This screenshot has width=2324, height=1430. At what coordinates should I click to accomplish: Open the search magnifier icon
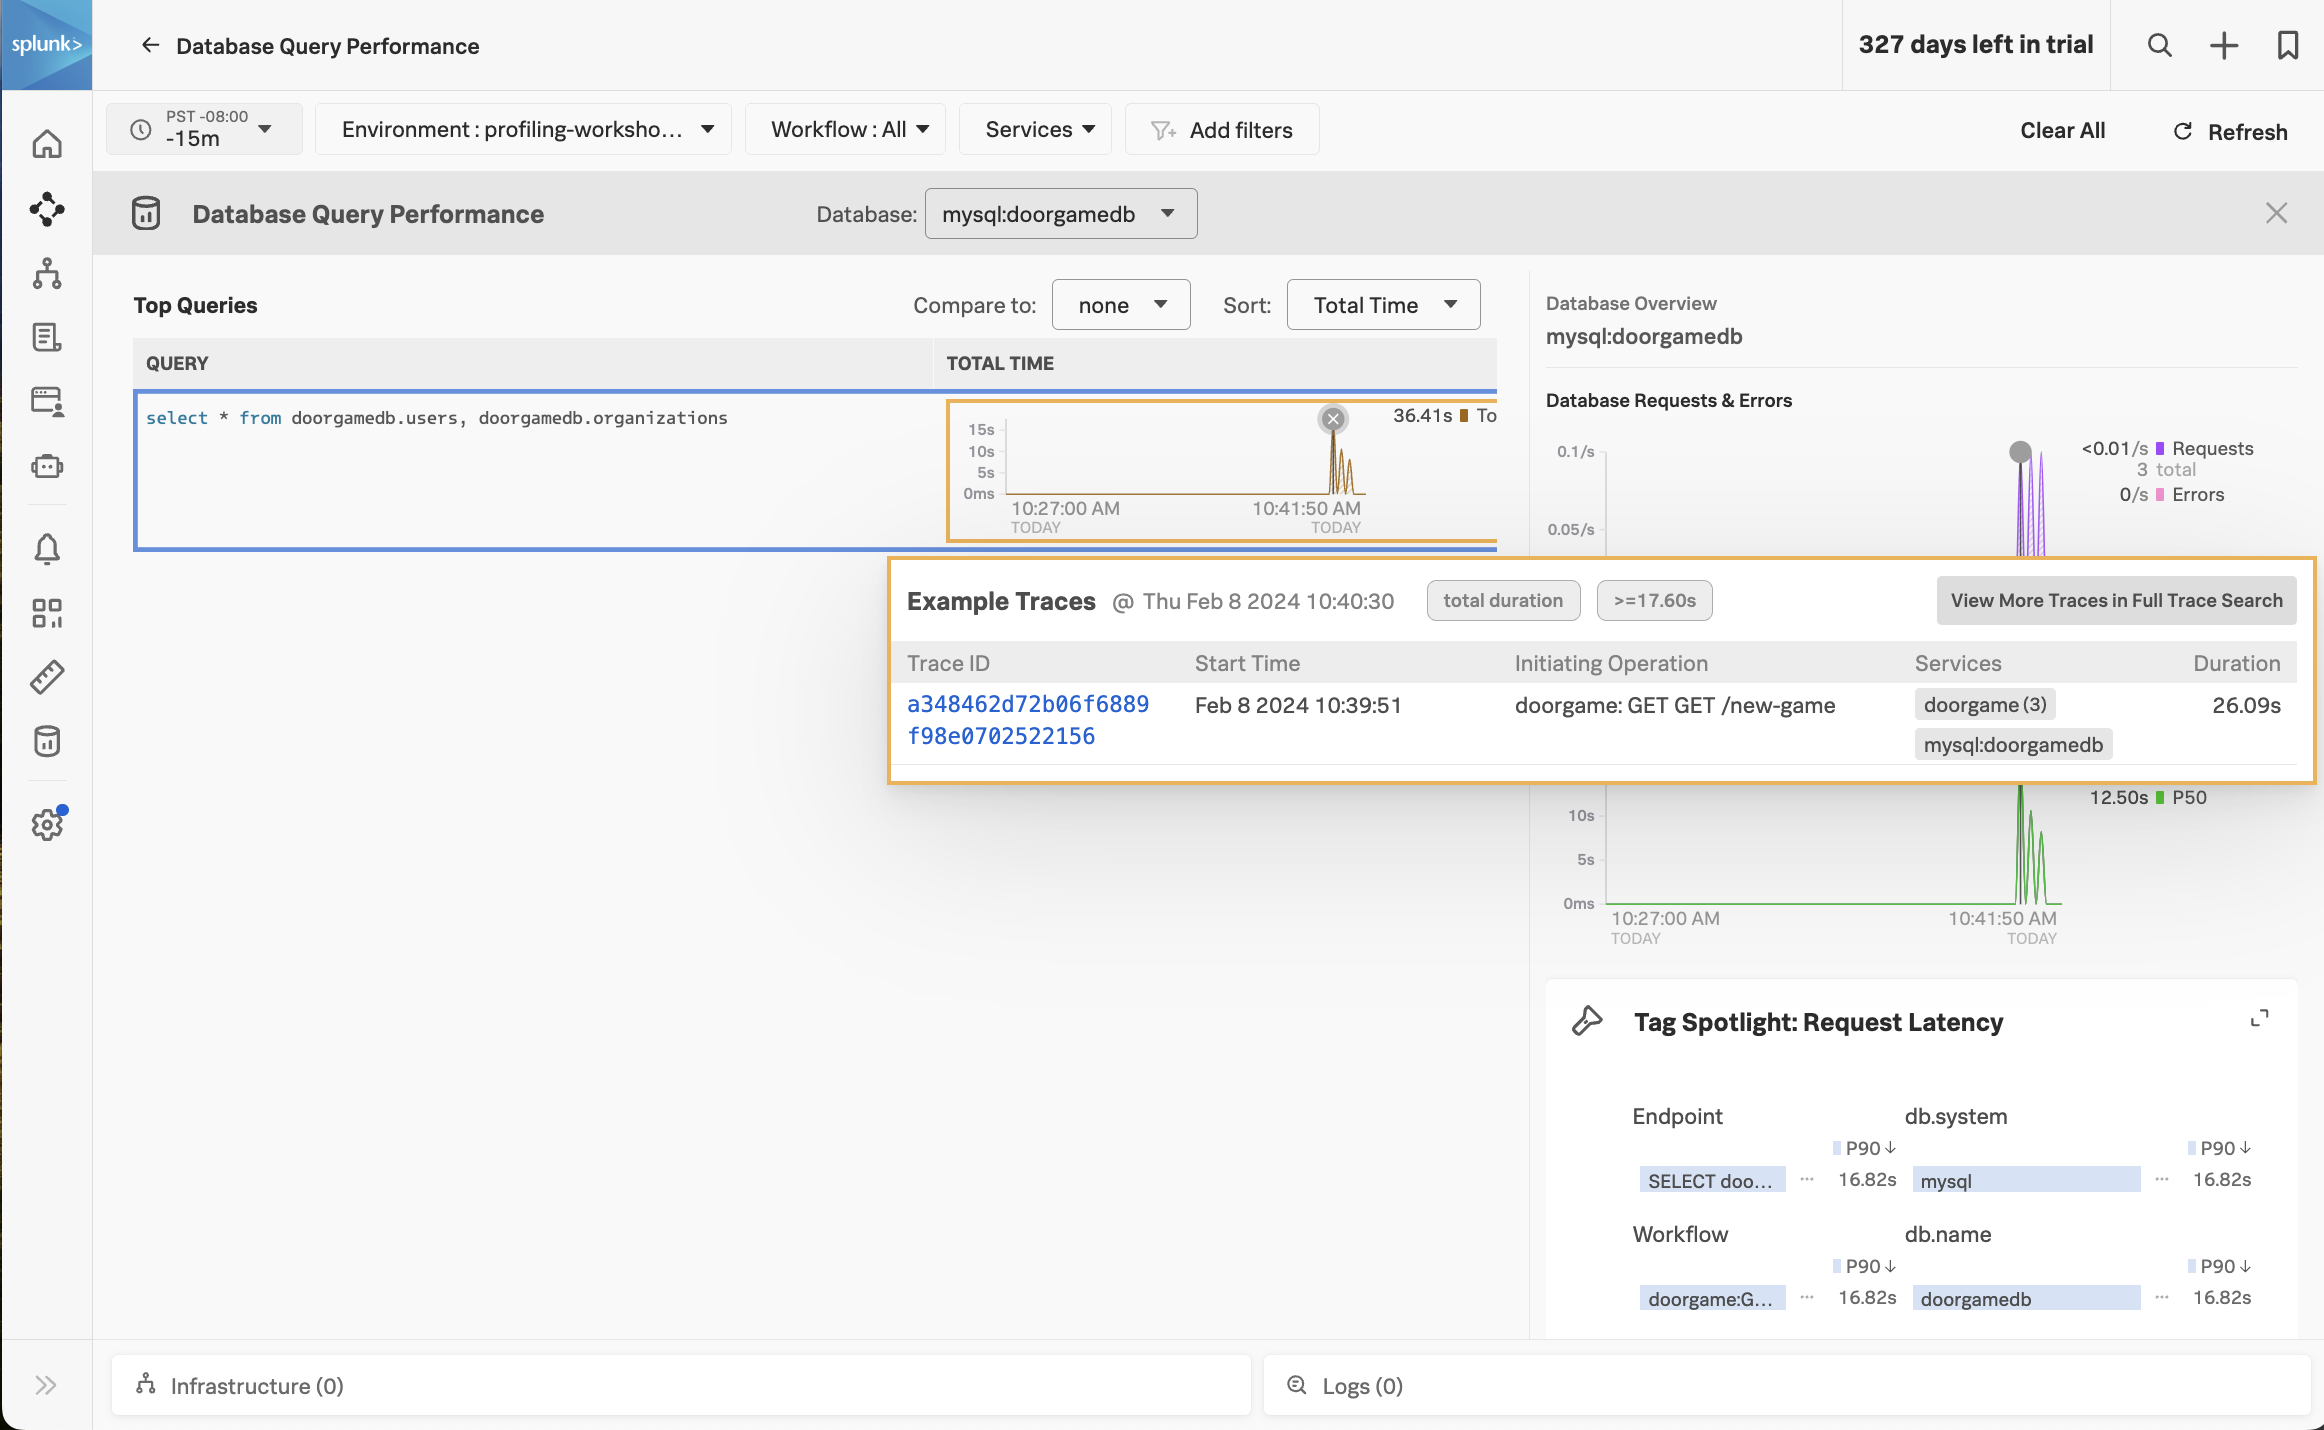pos(2159,45)
